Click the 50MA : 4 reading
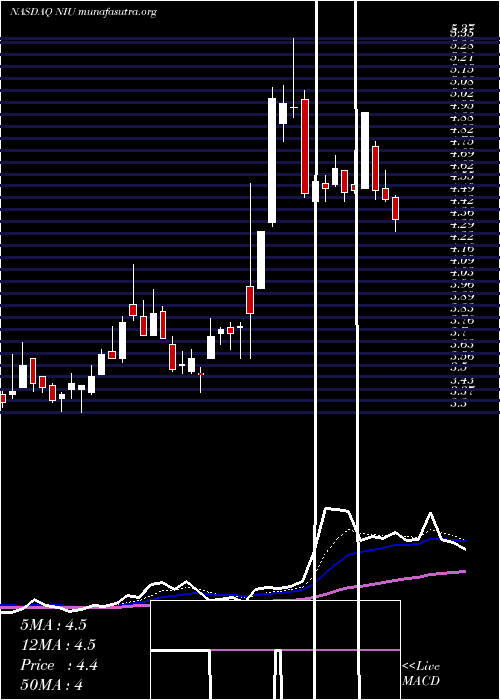Viewport: 500px width, 700px height. [51, 685]
